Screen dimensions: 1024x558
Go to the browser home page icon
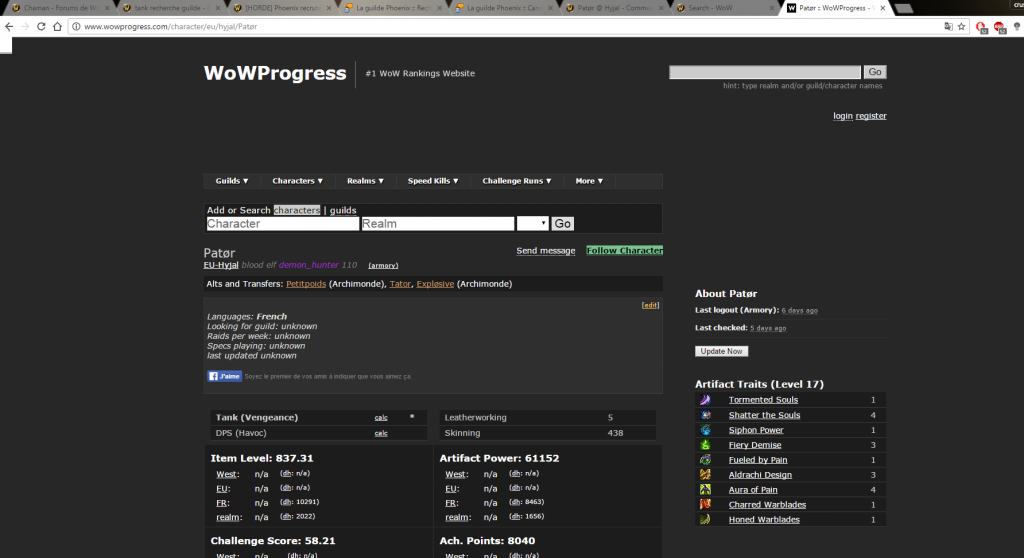(57, 27)
